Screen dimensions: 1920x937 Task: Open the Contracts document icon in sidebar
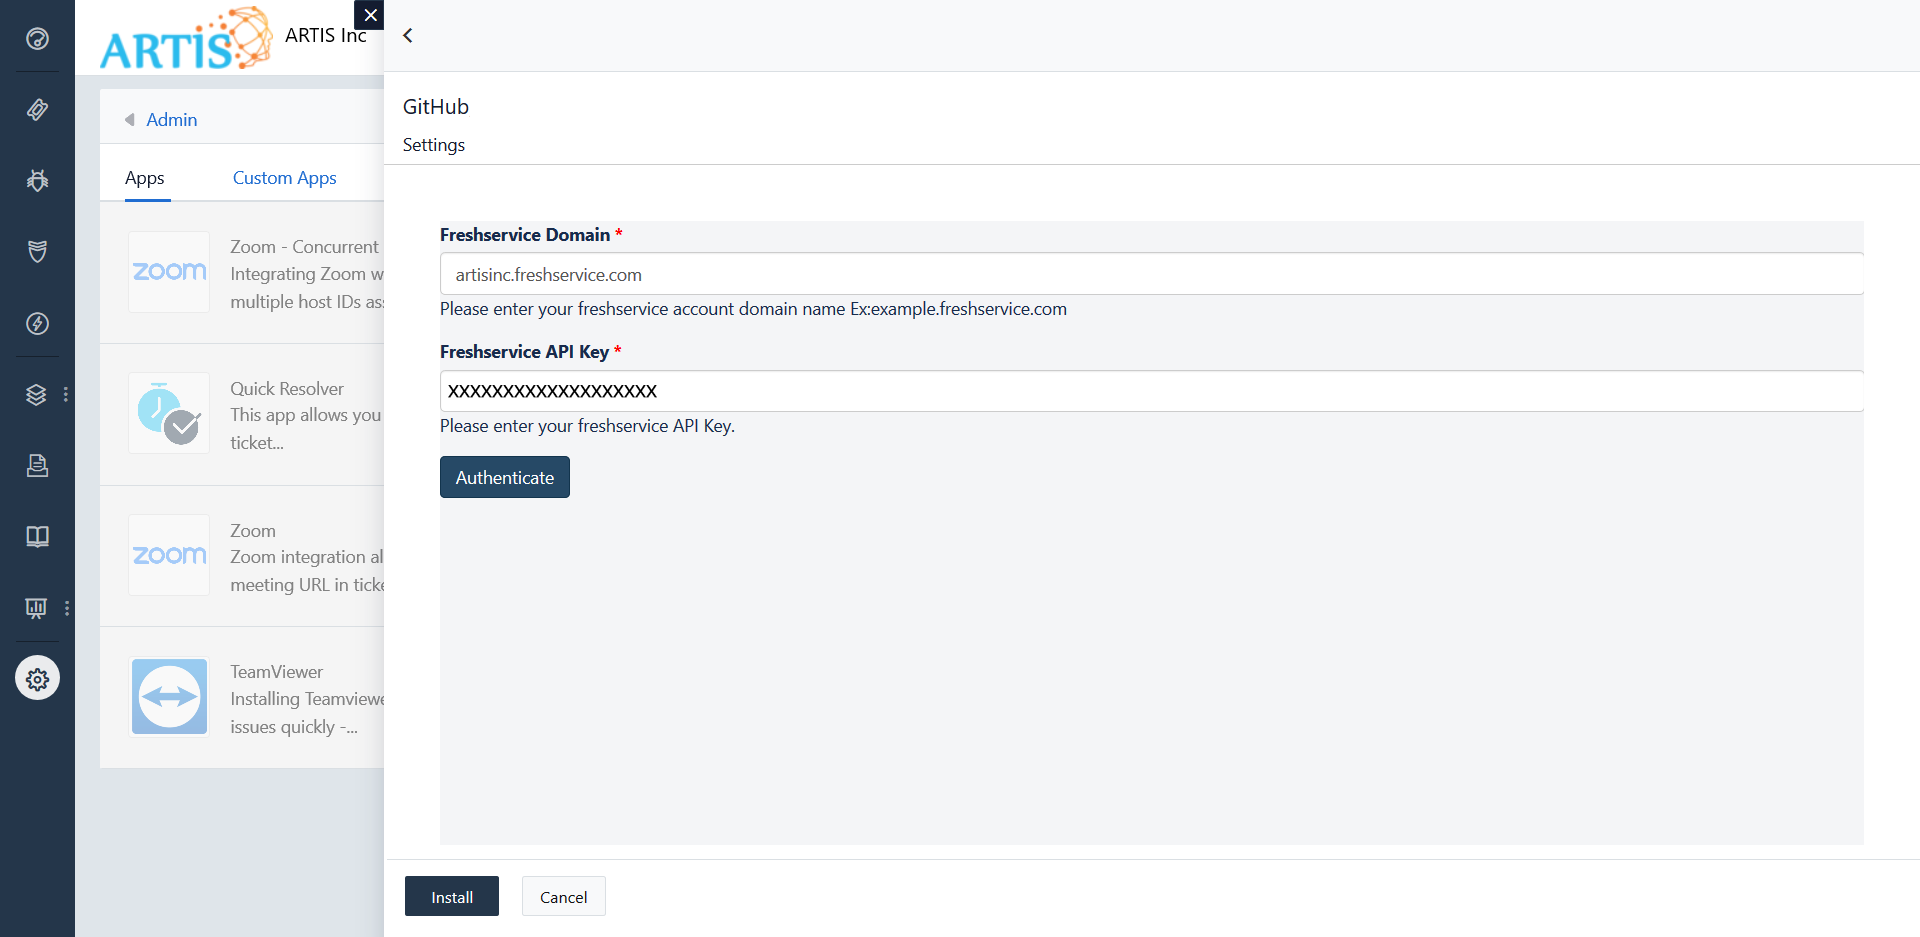37,466
